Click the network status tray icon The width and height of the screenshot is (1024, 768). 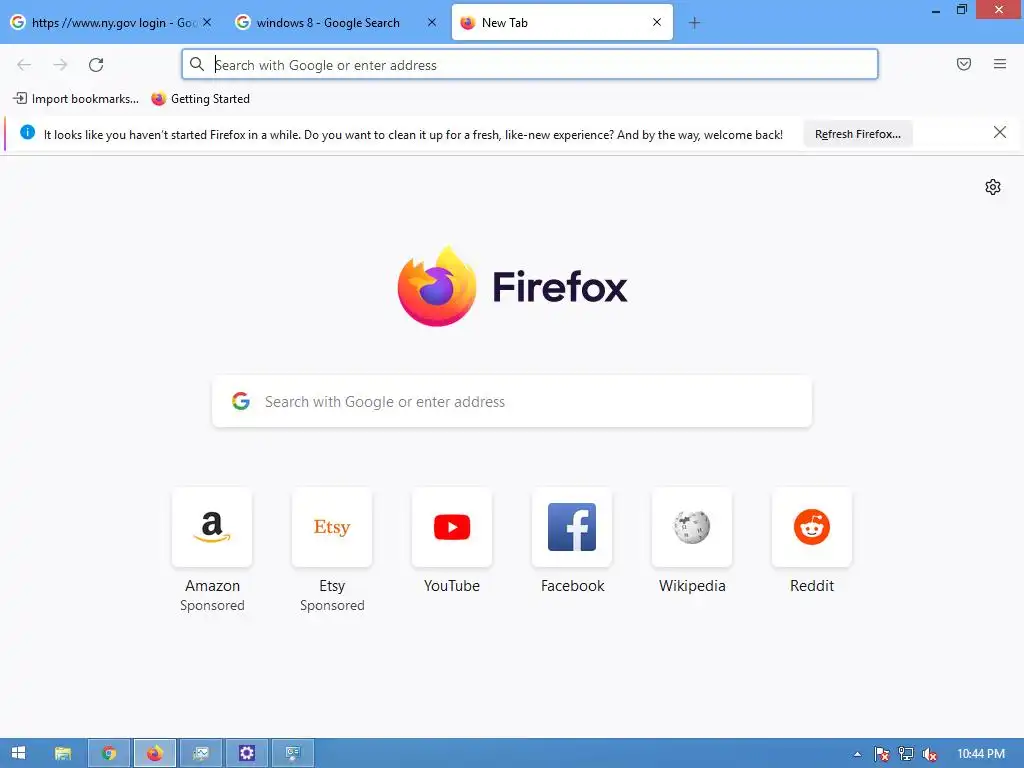[x=906, y=754]
